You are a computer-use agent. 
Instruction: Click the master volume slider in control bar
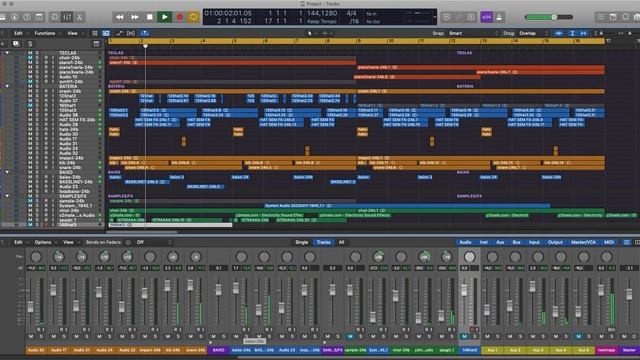pyautogui.click(x=549, y=17)
